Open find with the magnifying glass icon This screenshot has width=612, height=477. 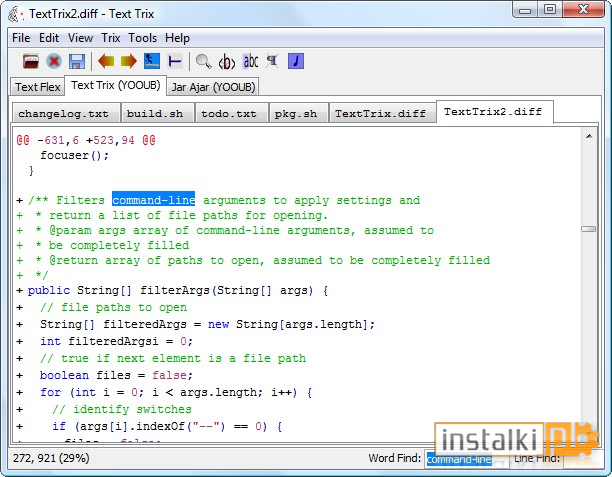pos(203,62)
